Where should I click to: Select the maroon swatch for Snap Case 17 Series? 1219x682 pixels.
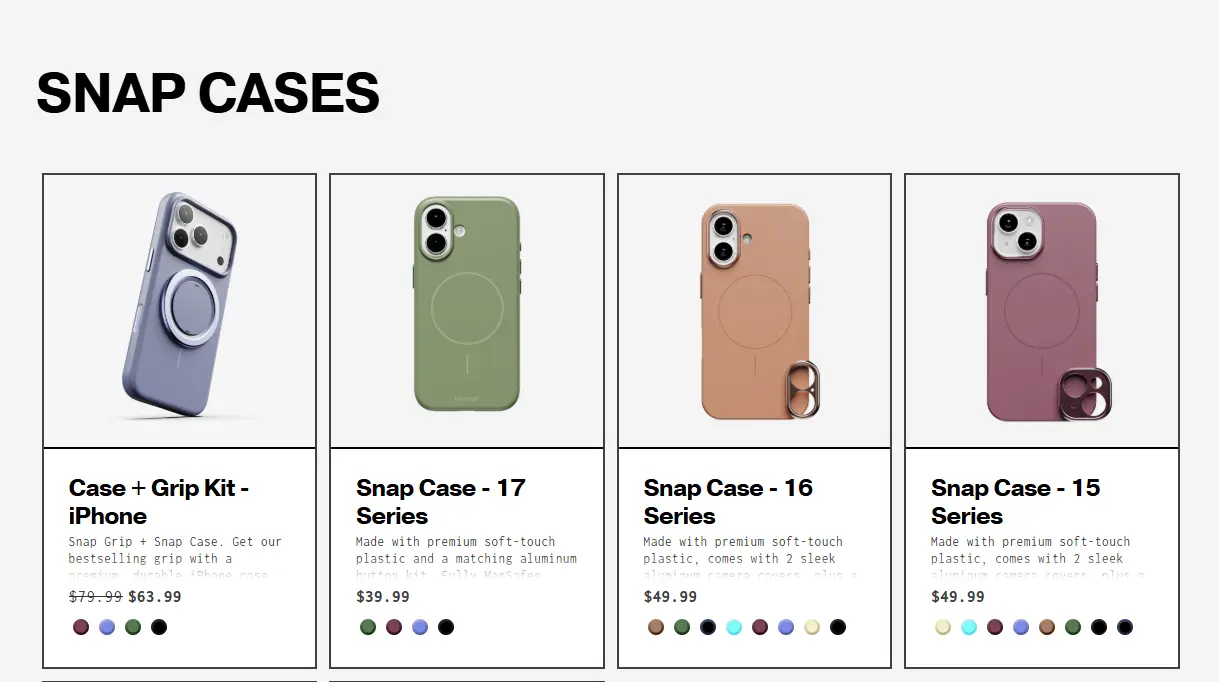[x=394, y=627]
